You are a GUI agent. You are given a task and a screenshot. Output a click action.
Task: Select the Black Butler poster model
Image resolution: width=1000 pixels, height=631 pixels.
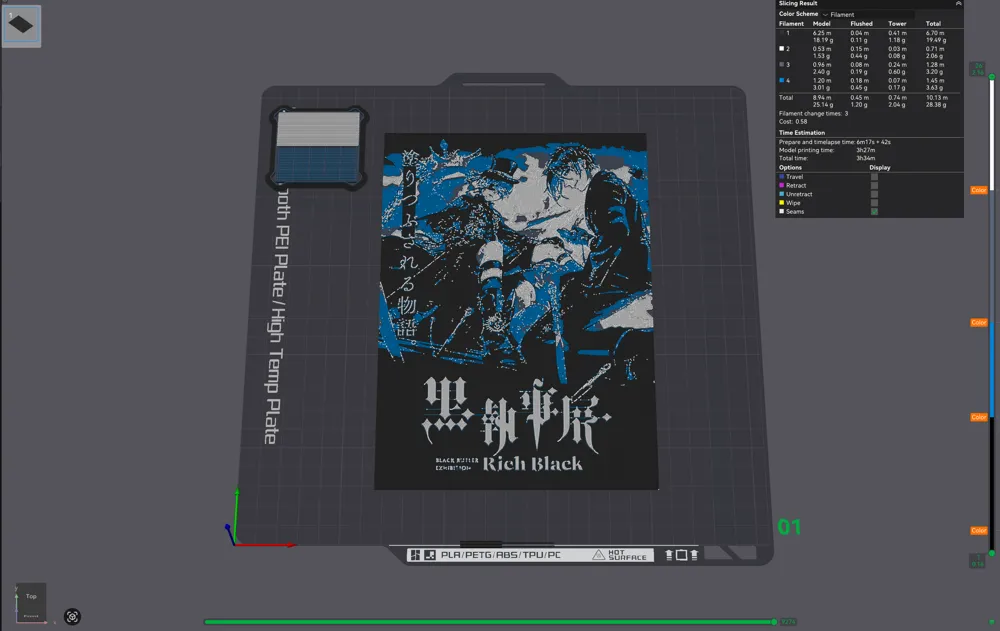[x=516, y=311]
